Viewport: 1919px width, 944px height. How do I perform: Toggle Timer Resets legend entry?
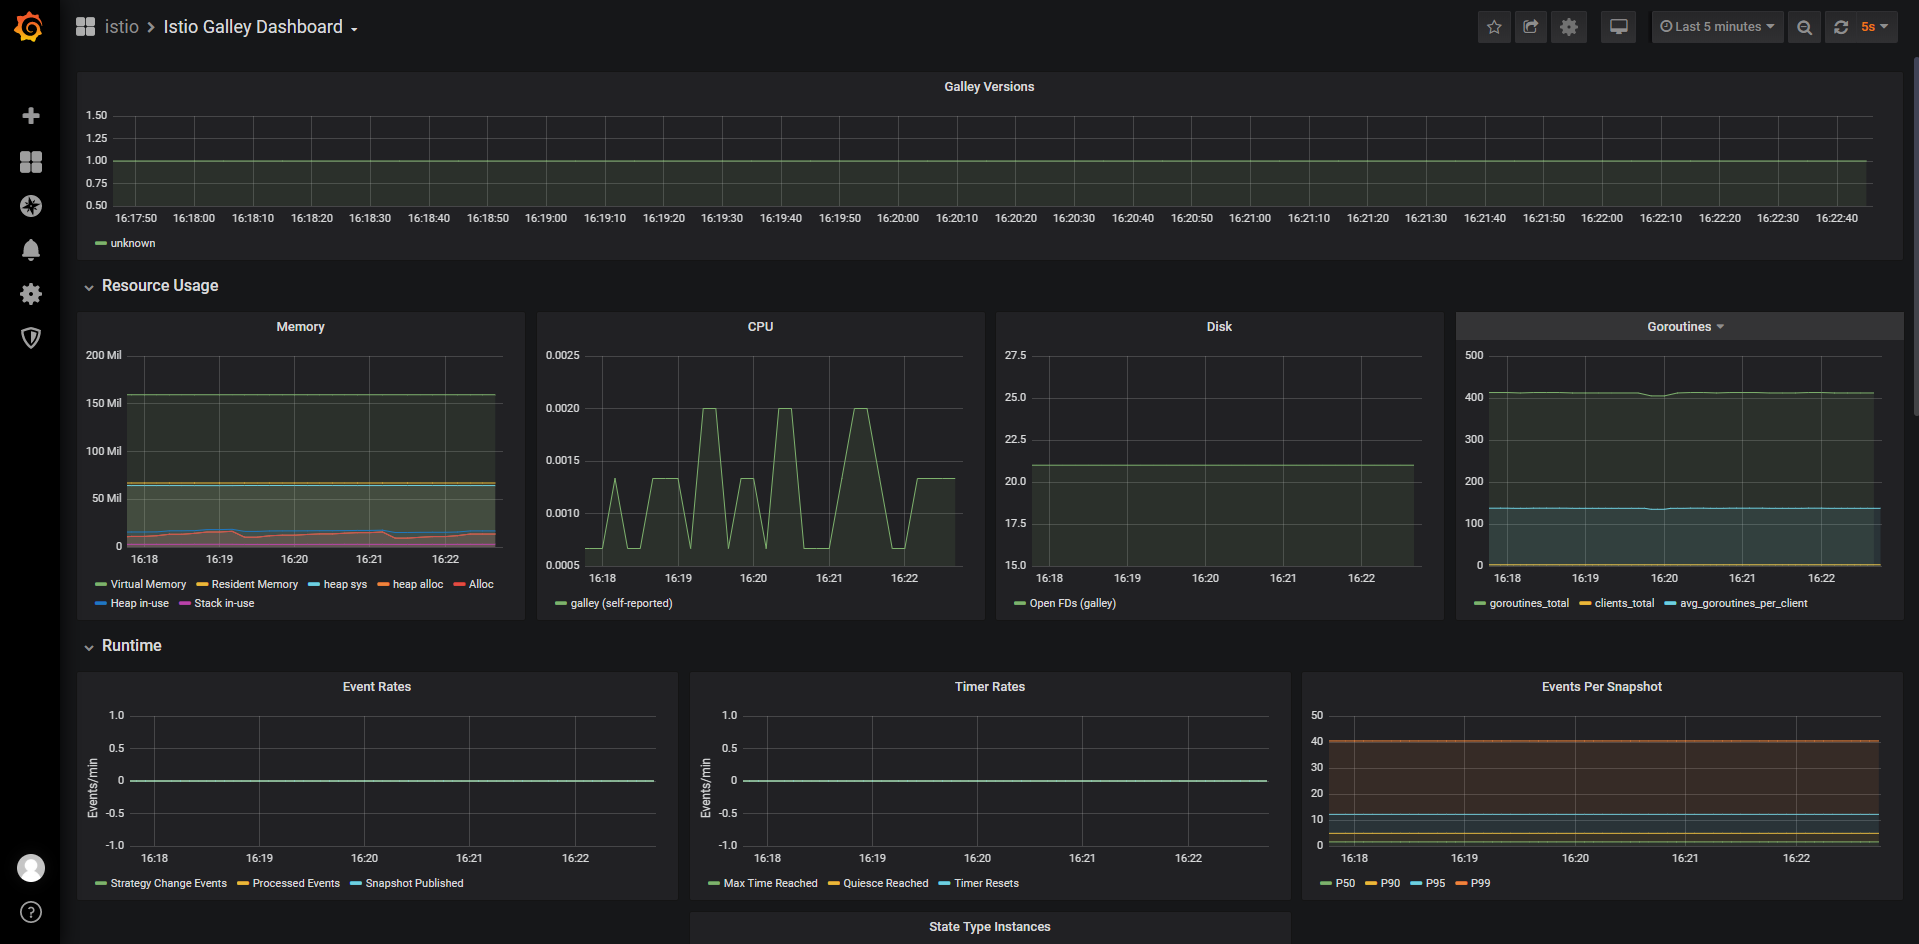(986, 883)
